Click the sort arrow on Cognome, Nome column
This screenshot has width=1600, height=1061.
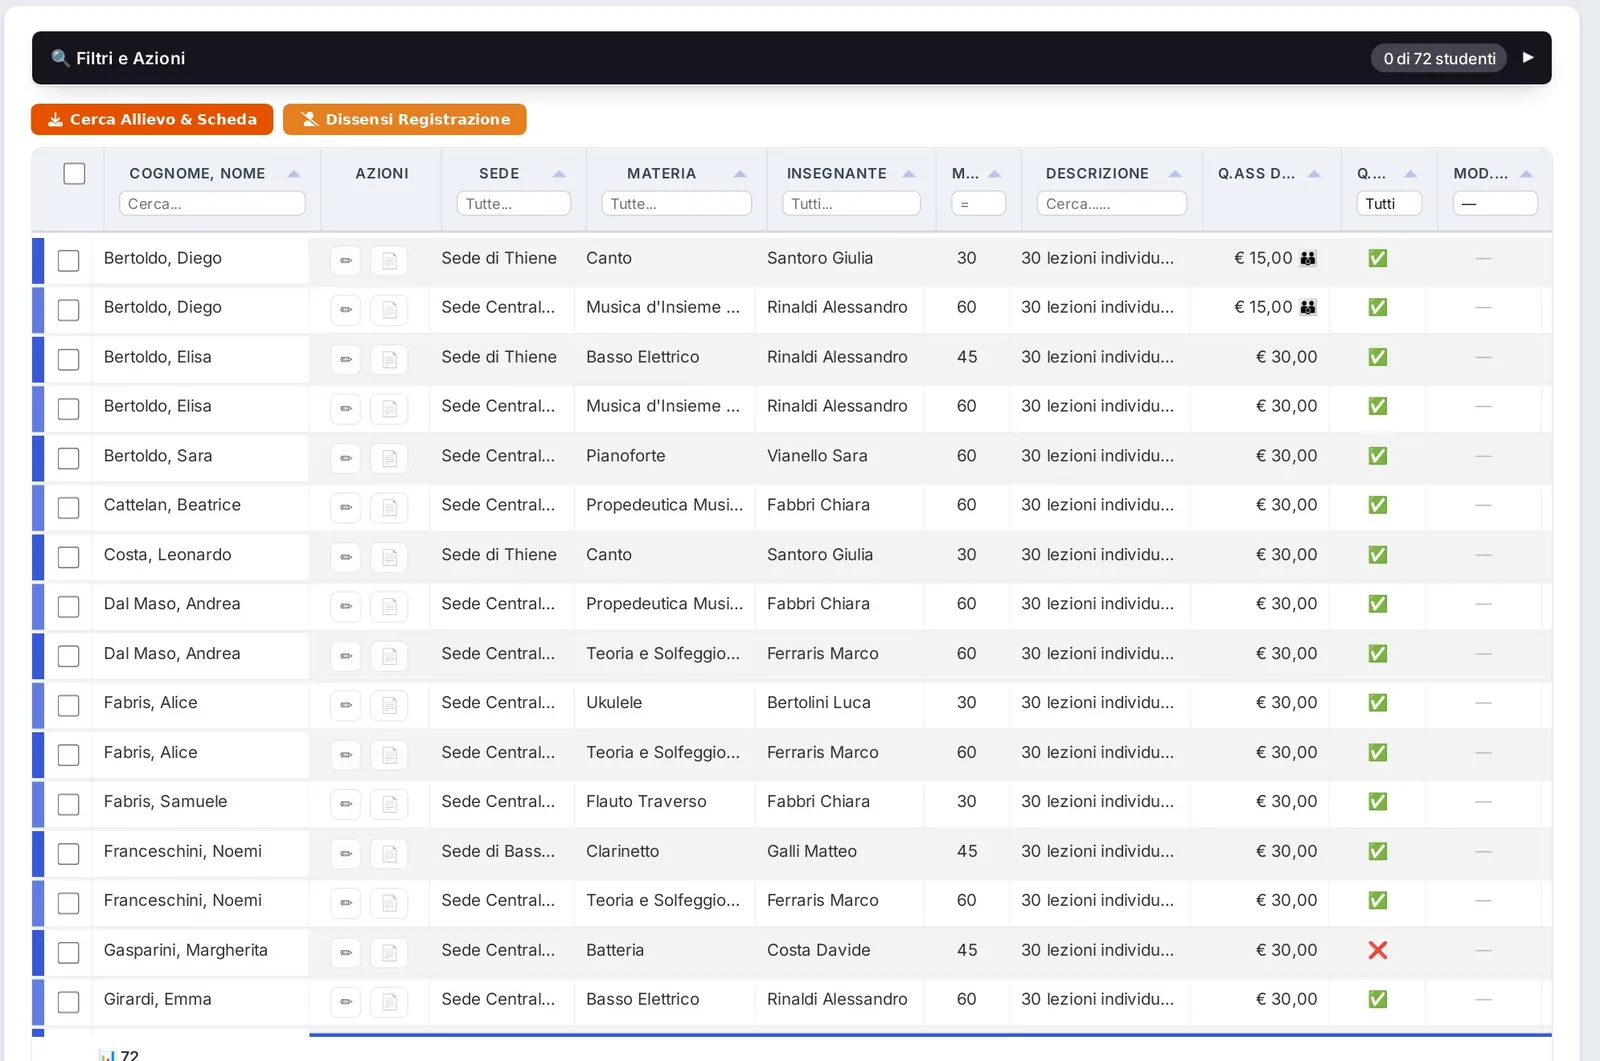293,174
